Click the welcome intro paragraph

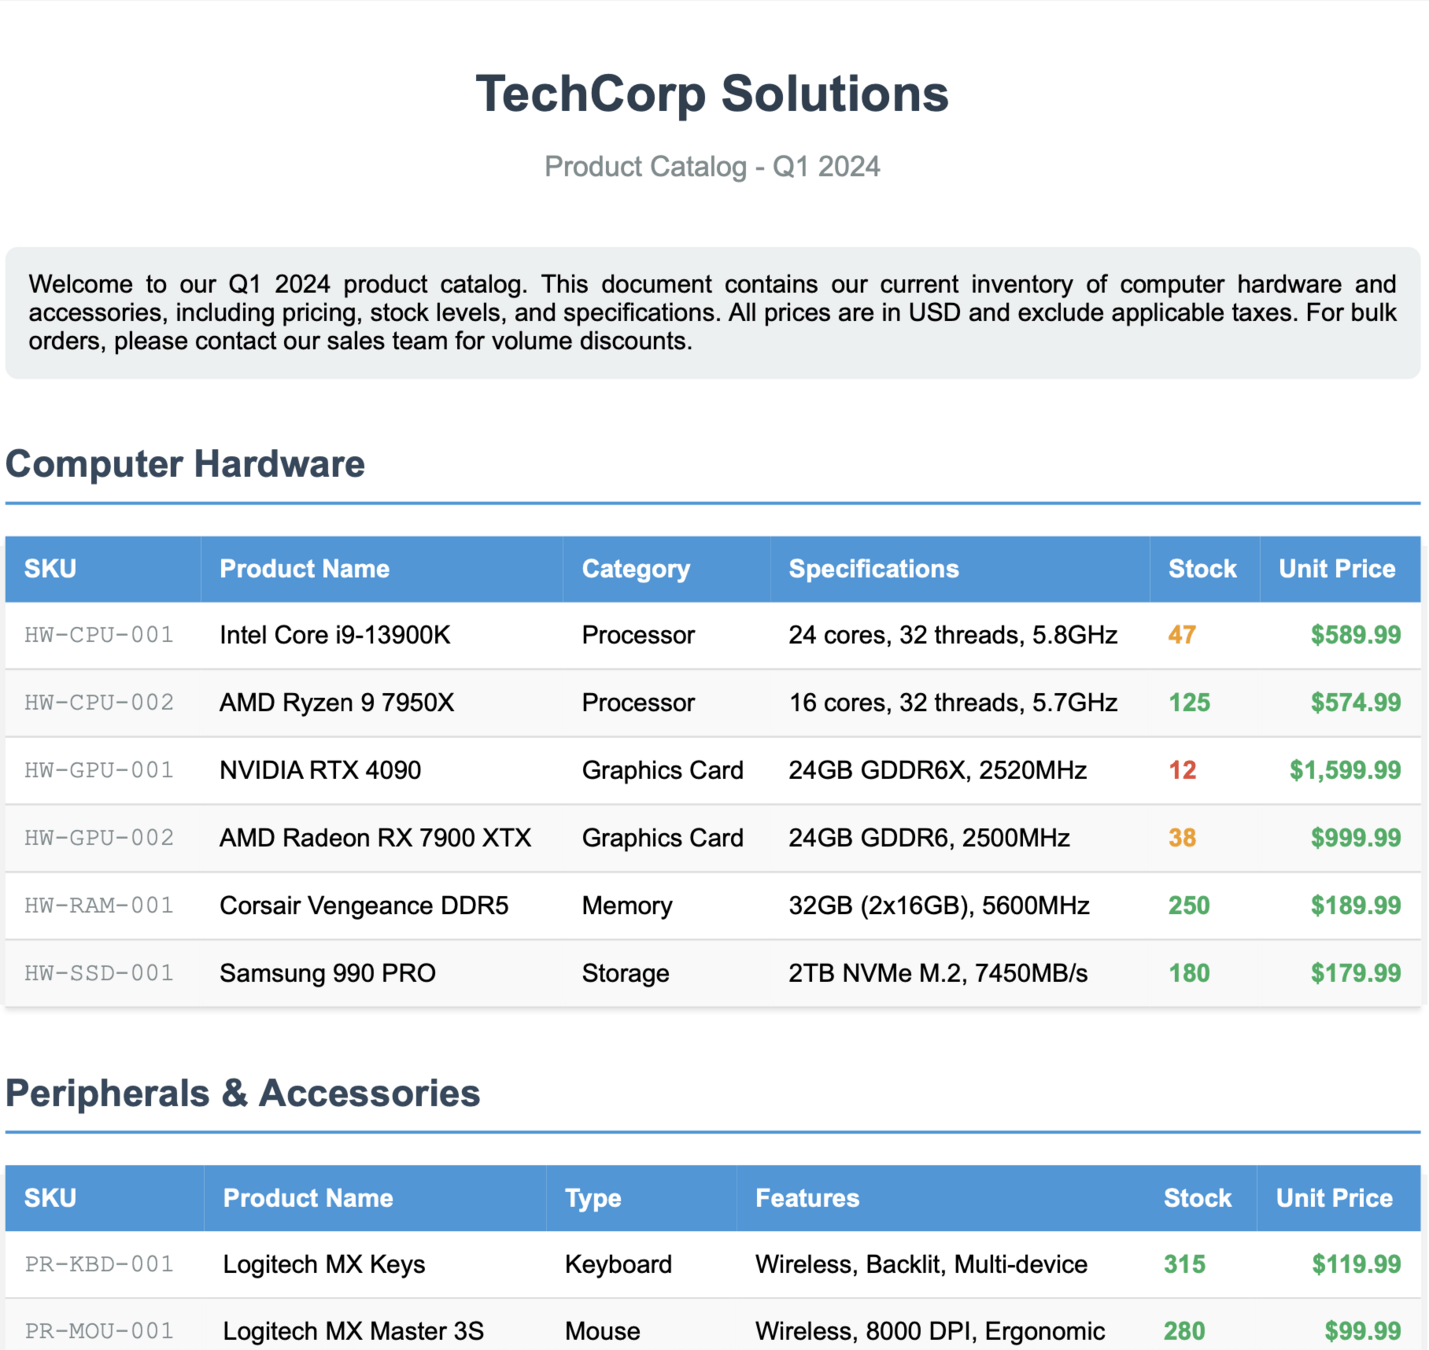coord(712,312)
